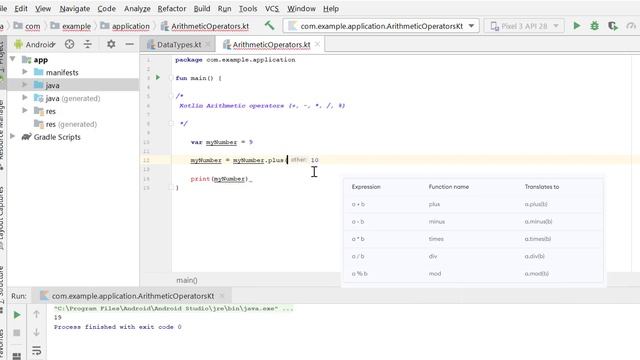Viewport: 640px width, 360px height.
Task: Open the project panel settings gear
Action: [111, 44]
